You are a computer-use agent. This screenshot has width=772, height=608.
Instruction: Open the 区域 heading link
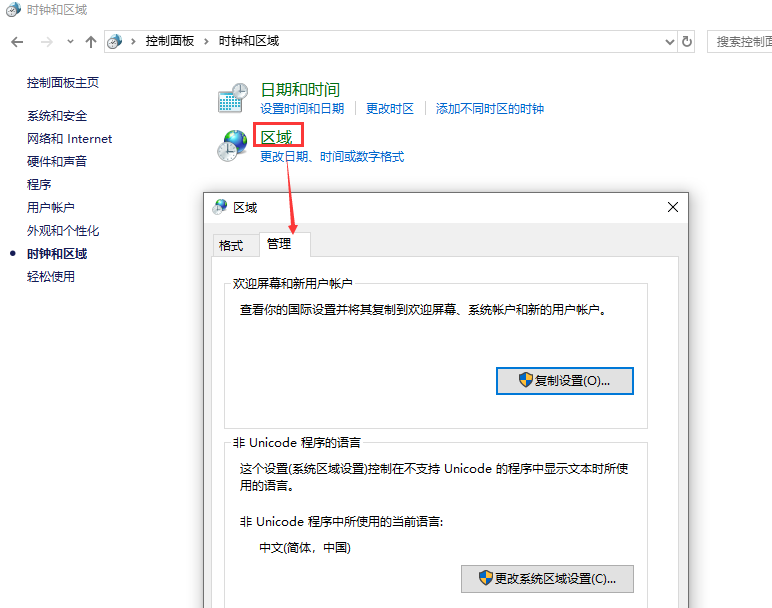276,137
